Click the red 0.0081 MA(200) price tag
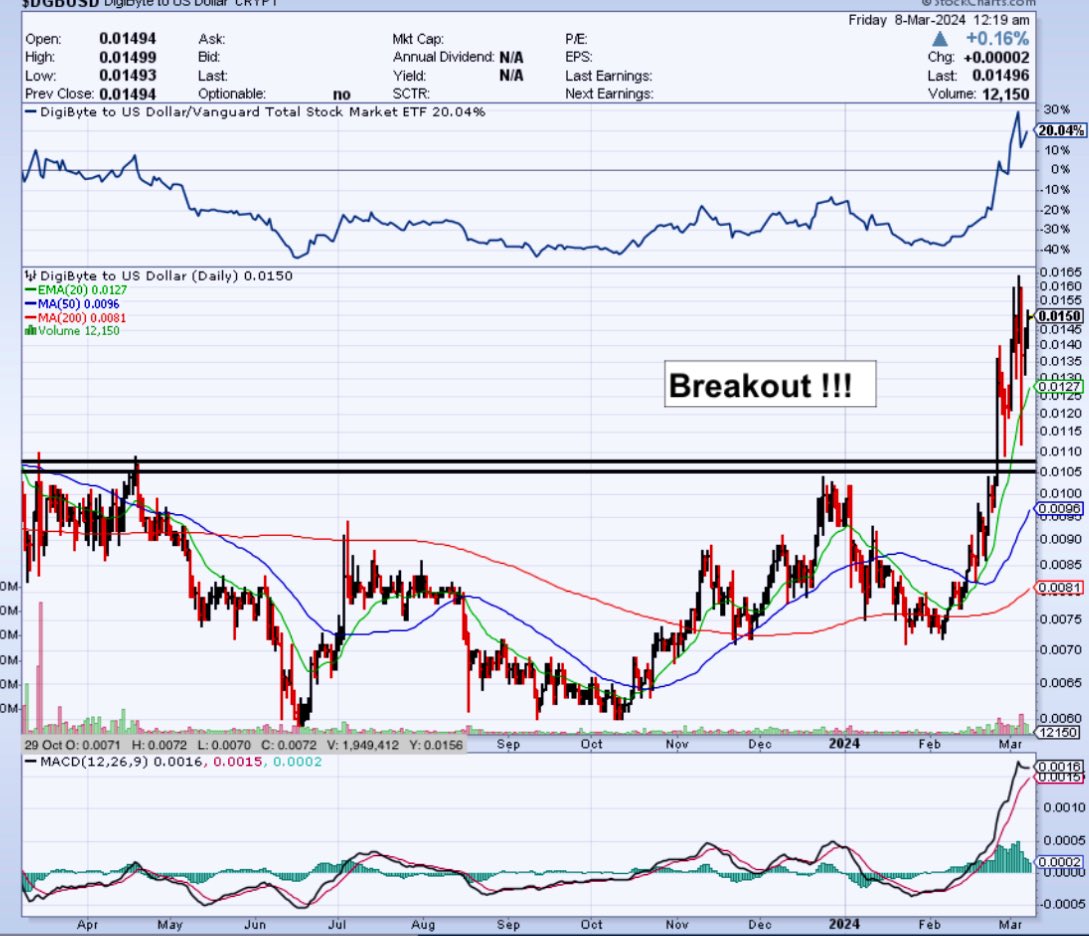Screen dimensions: 1089x936 click(1054, 588)
